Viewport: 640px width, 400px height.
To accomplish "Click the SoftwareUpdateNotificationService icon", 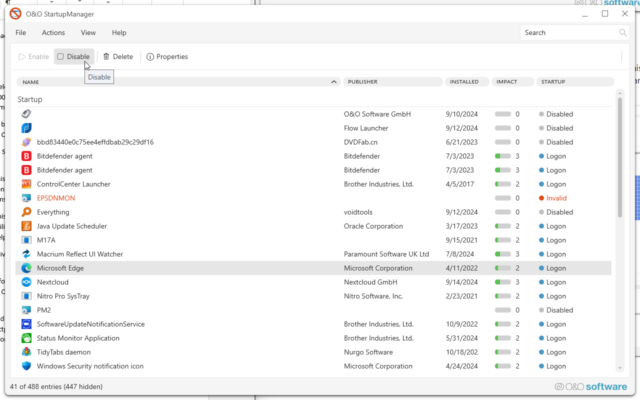I will pyautogui.click(x=27, y=324).
